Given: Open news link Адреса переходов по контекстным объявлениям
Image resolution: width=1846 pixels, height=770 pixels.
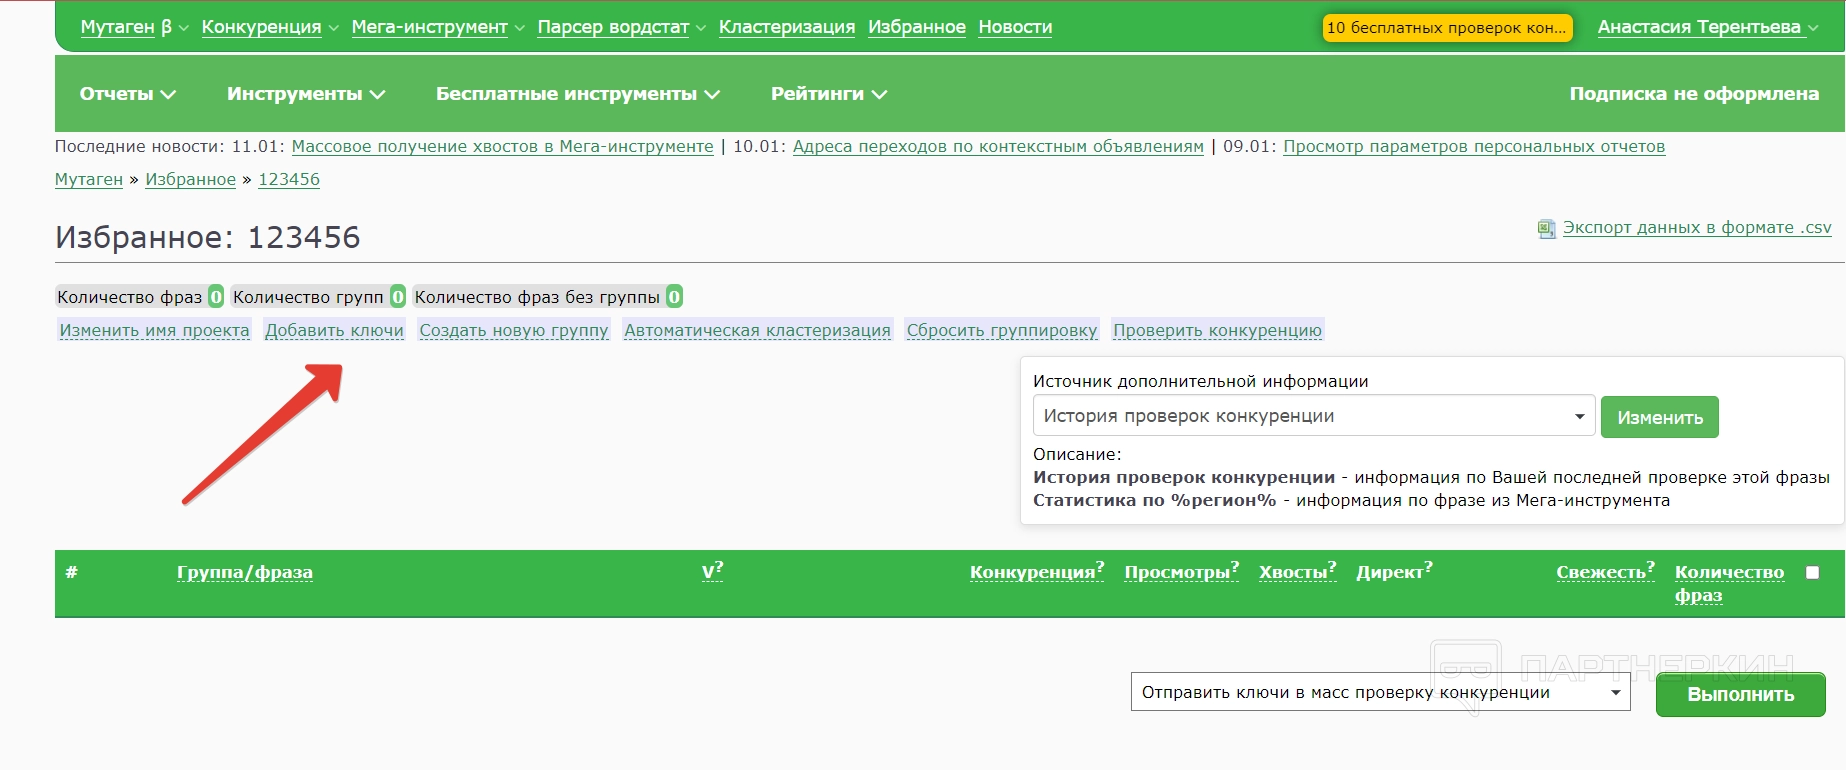Looking at the screenshot, I should click(998, 147).
